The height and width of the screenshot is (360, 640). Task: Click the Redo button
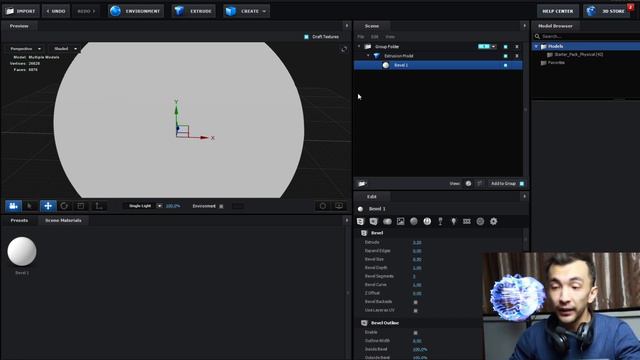(x=86, y=11)
